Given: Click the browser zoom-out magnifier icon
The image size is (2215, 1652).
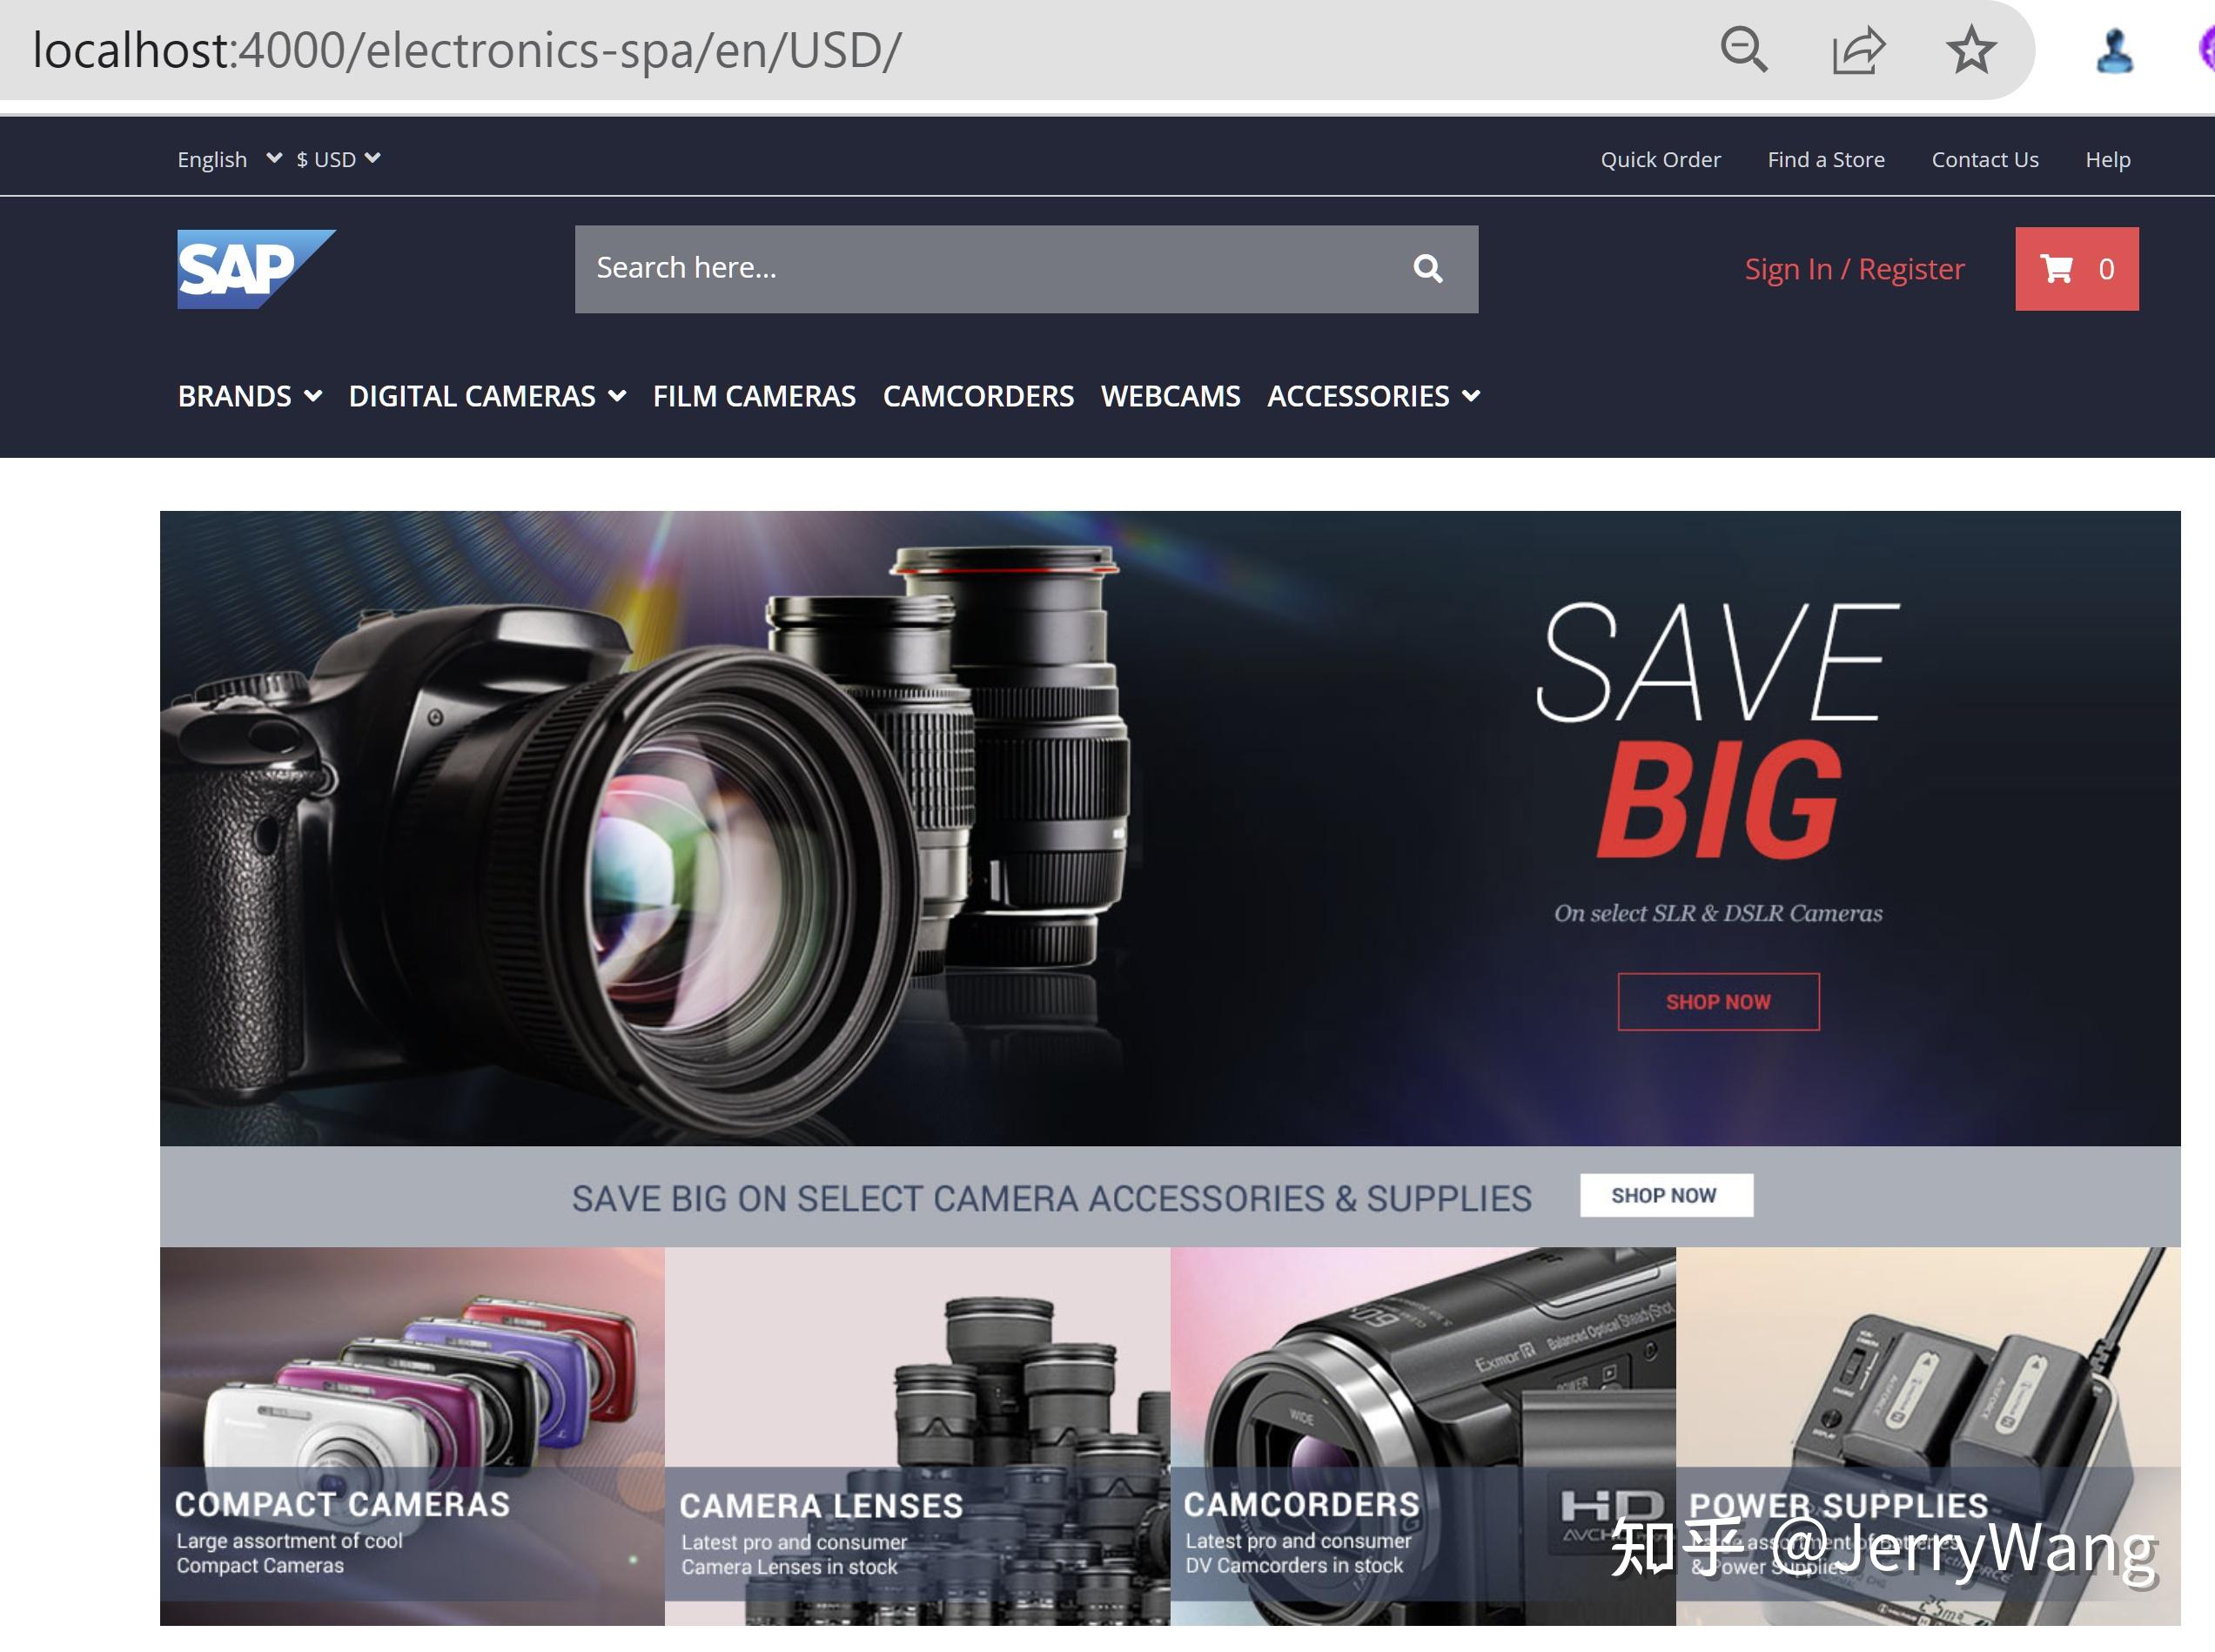Looking at the screenshot, I should (x=1743, y=50).
